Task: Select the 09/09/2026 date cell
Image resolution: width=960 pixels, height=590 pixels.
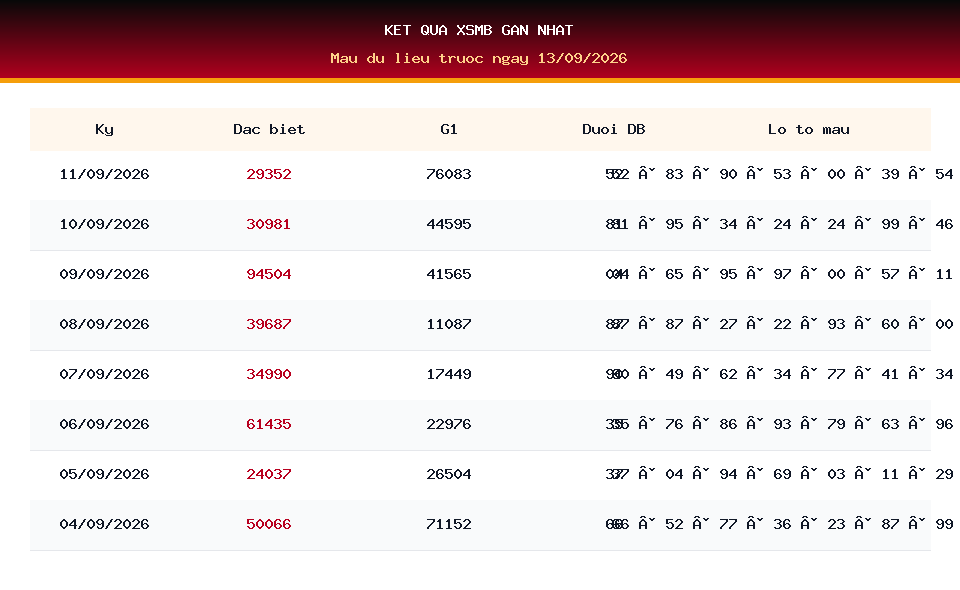Action: pyautogui.click(x=104, y=274)
